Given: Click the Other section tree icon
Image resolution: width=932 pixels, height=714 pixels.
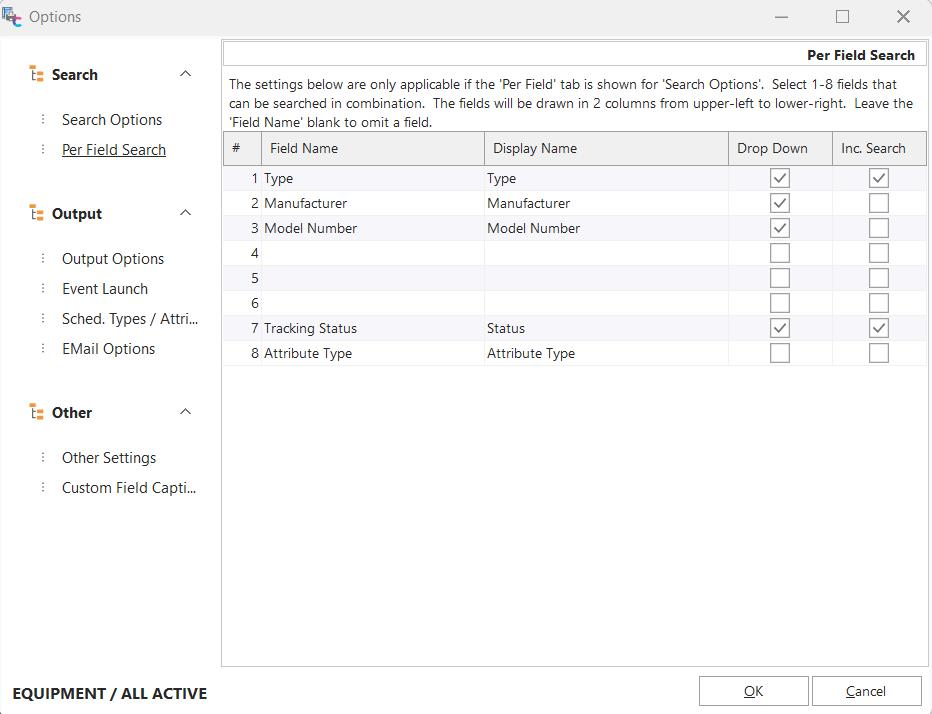Looking at the screenshot, I should pos(37,413).
